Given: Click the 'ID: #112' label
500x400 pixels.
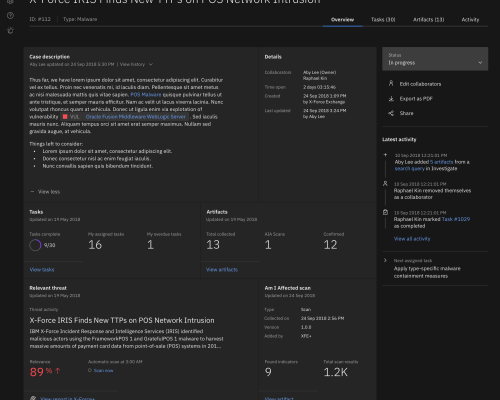Looking at the screenshot, I should (40, 19).
